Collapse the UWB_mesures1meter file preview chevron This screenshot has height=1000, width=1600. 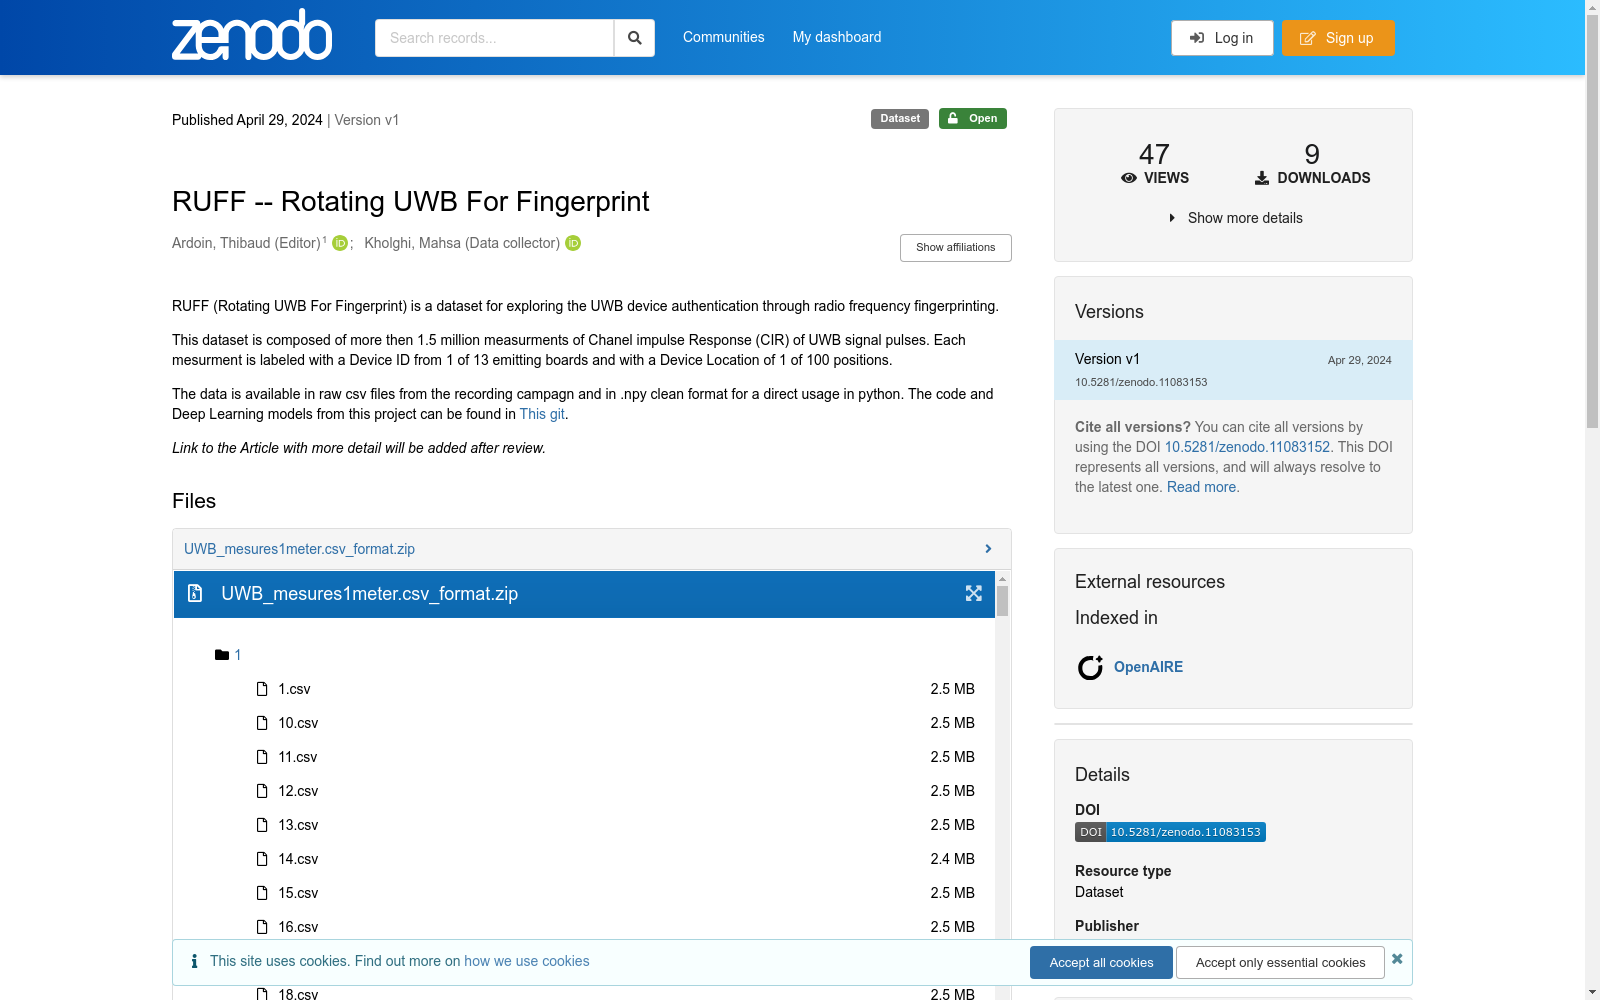(x=988, y=549)
